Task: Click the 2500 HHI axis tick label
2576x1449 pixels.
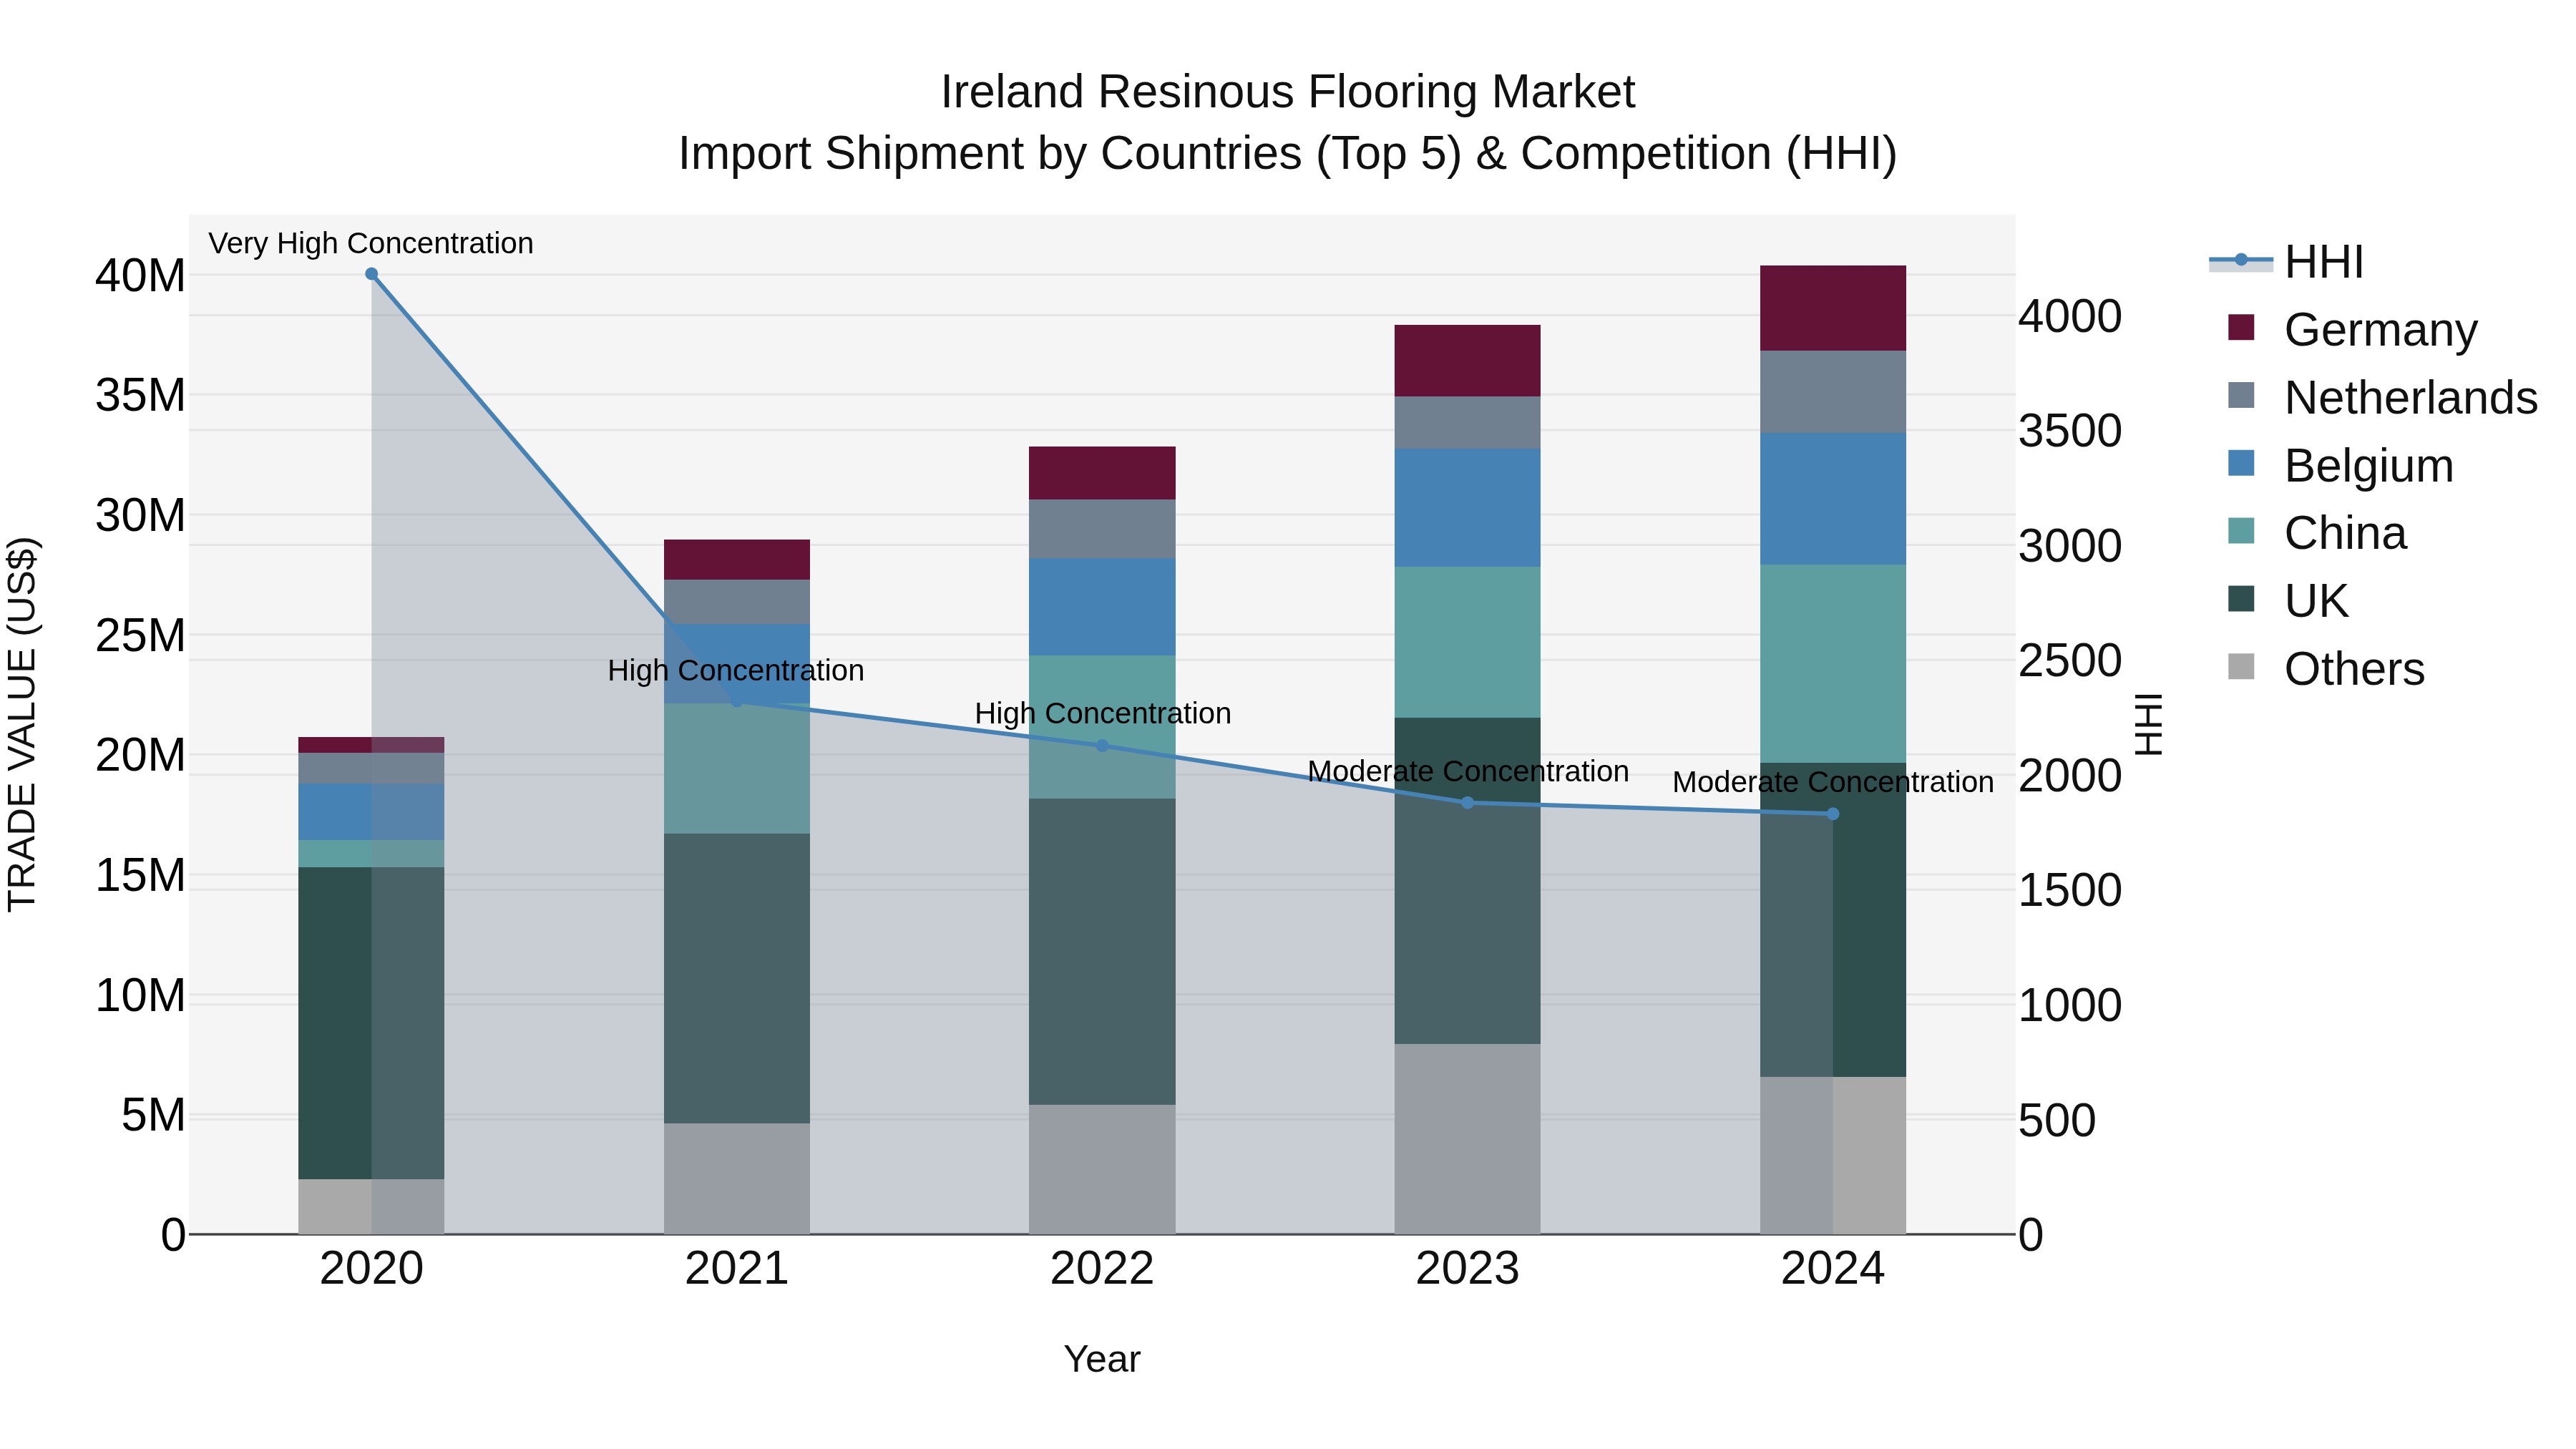Action: [2070, 660]
